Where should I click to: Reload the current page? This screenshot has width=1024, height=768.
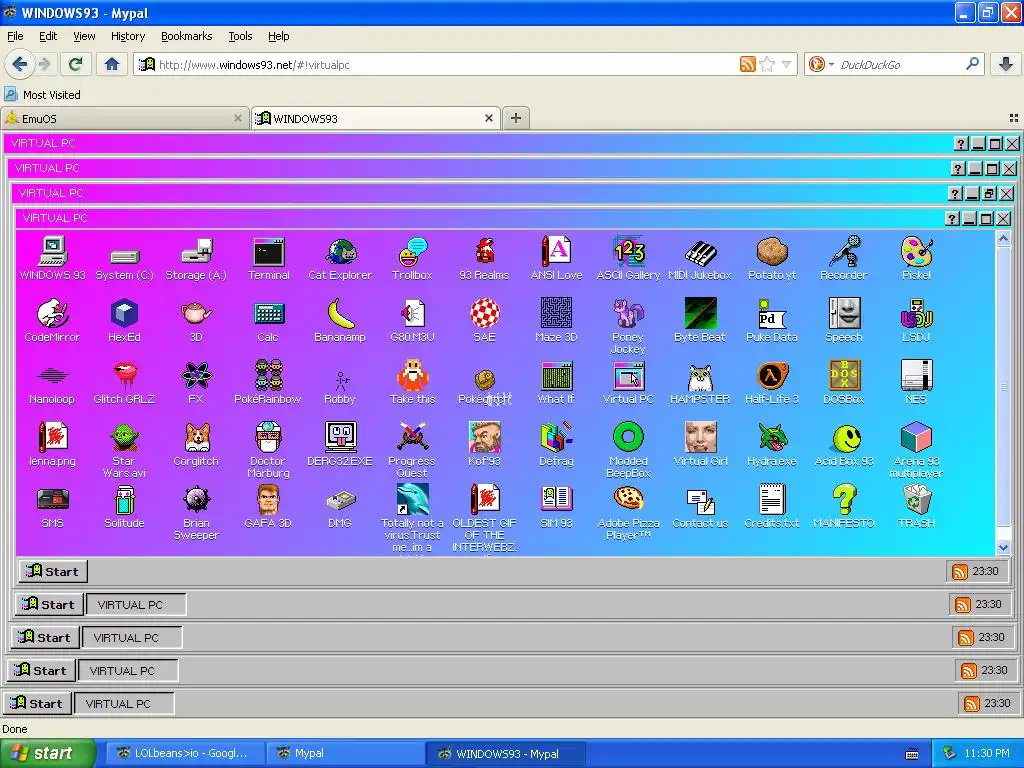[x=75, y=64]
